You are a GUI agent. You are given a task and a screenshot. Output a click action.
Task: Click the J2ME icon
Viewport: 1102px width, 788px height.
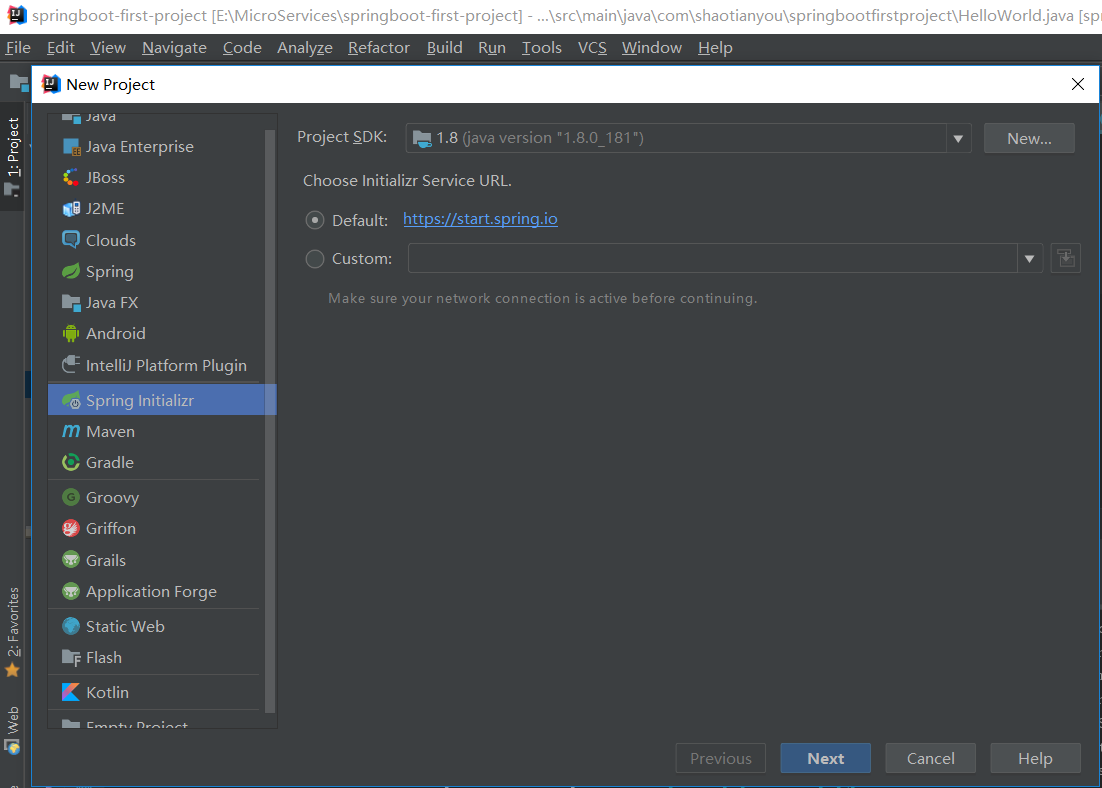coord(71,209)
